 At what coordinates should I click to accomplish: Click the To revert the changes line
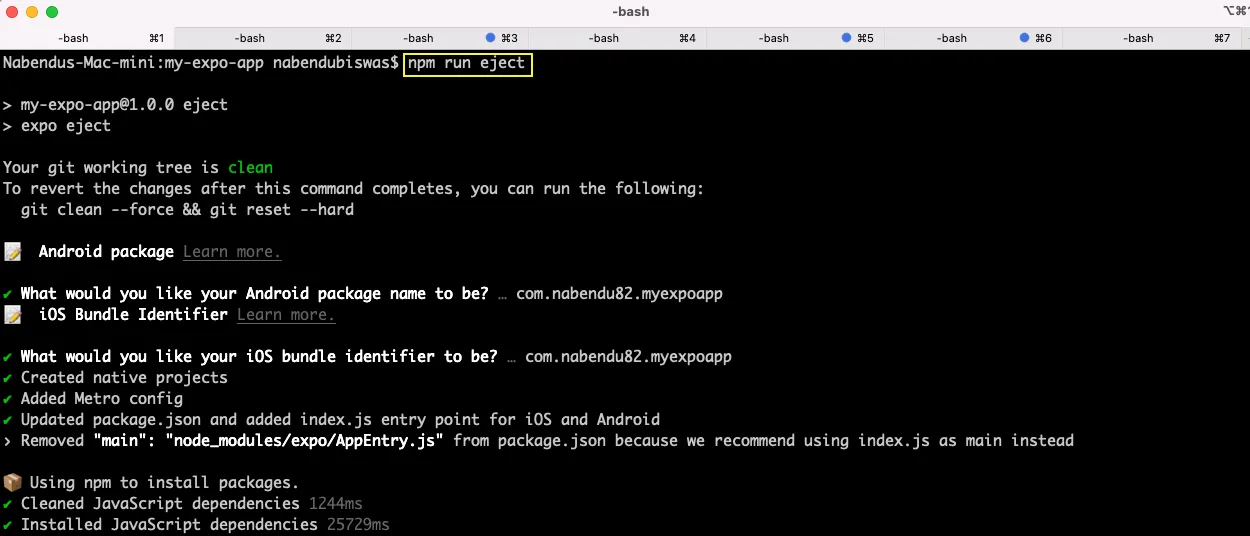pos(354,189)
